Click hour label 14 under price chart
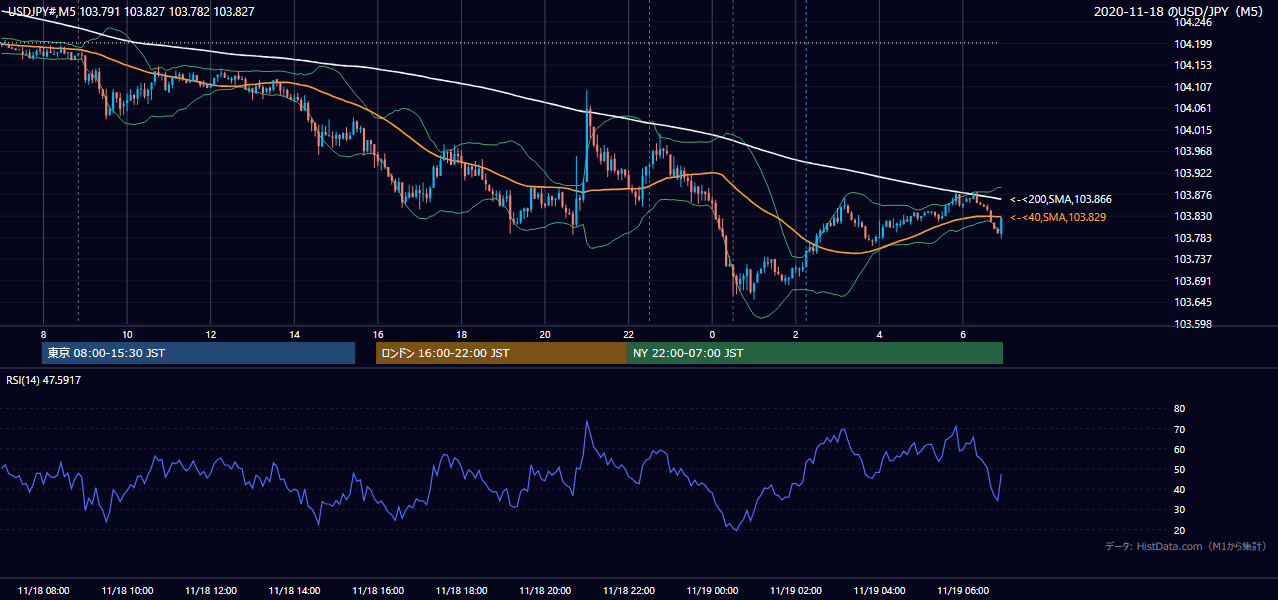The width and height of the screenshot is (1278, 600). click(294, 334)
